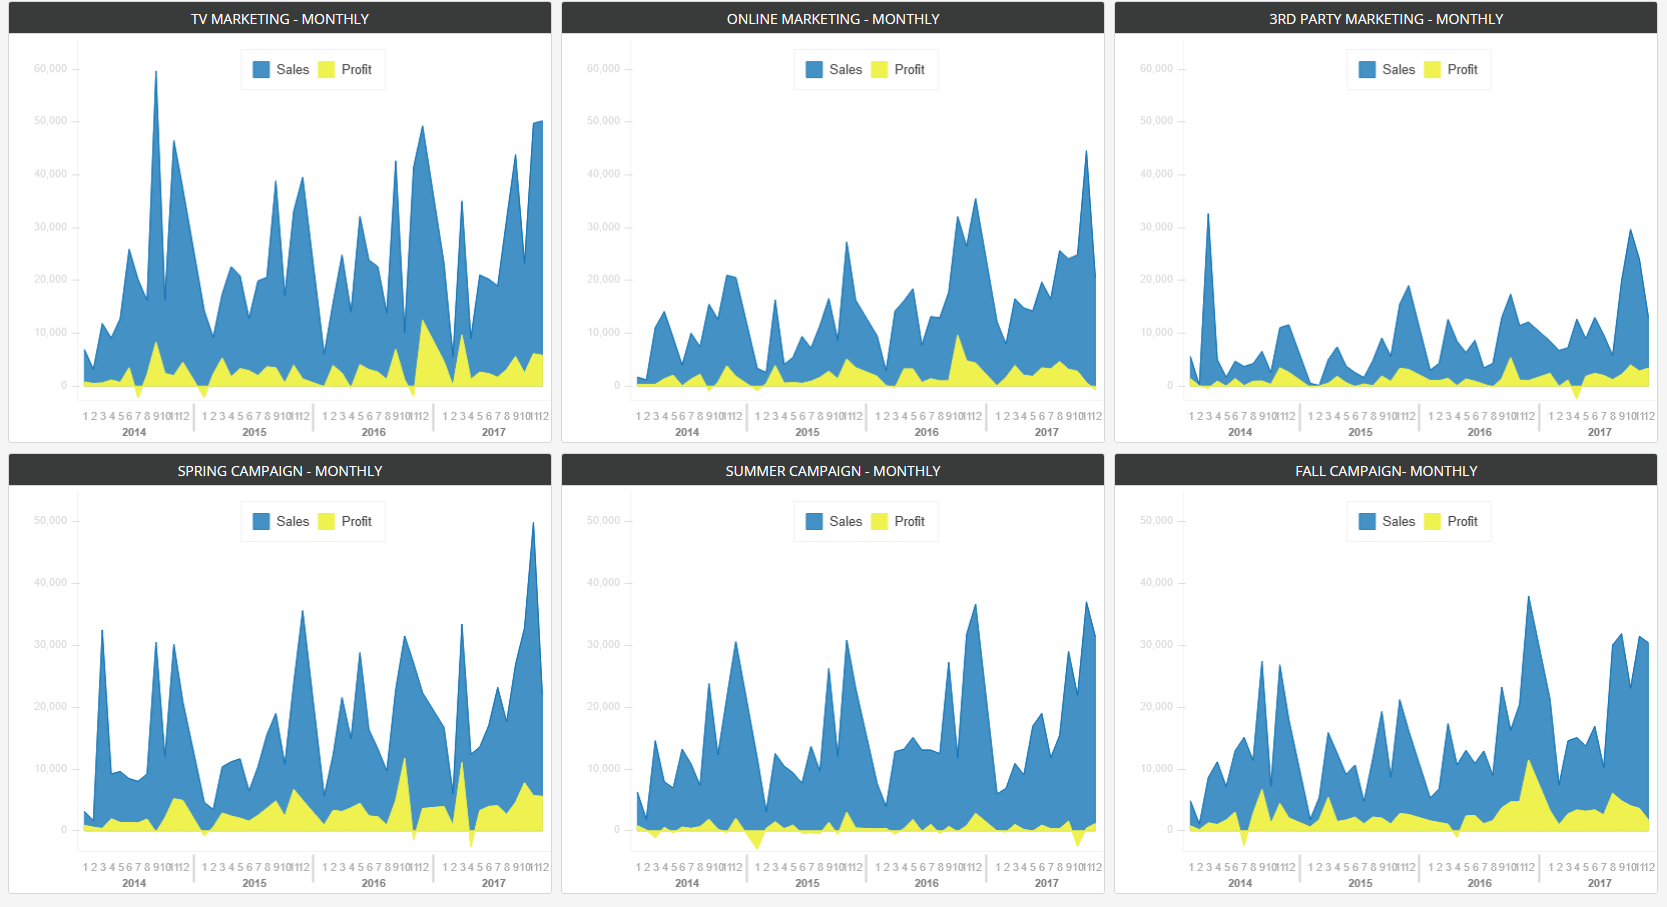The width and height of the screenshot is (1667, 907).
Task: Click 2014 axis label in 3rd Party Marketing chart
Action: pos(1240,432)
